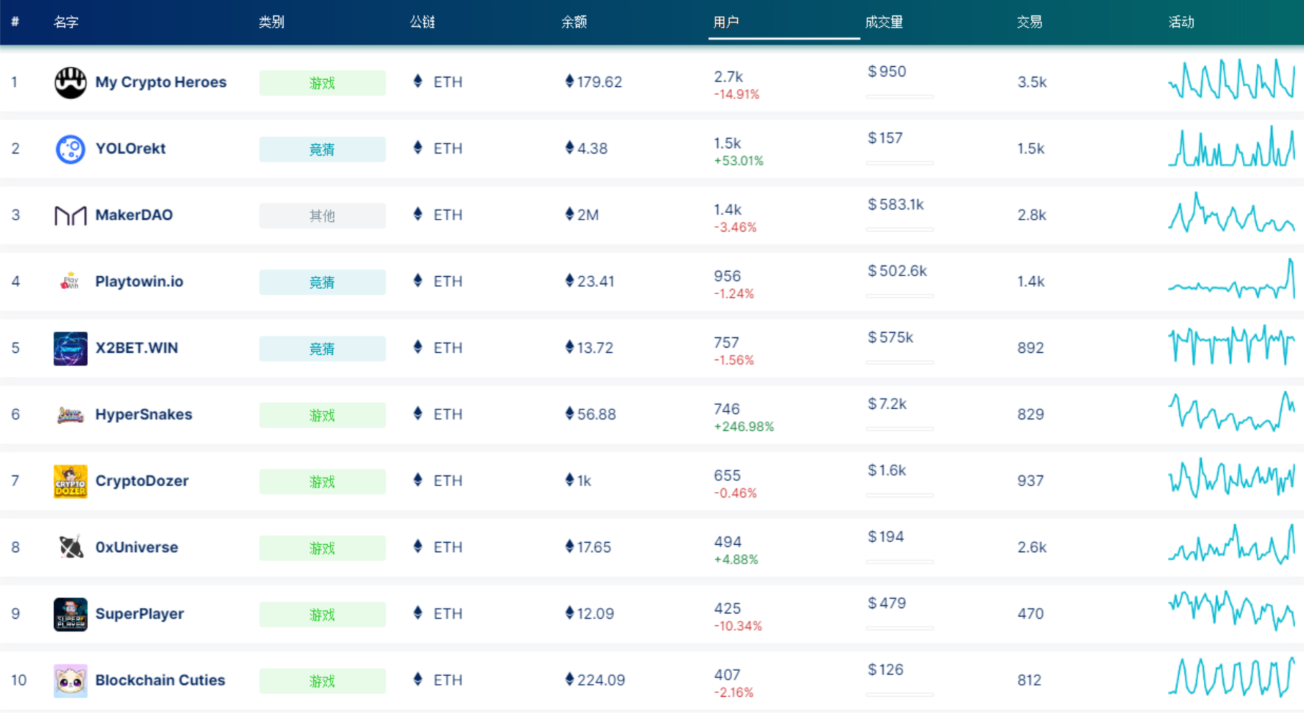
Task: Click the ETH chain icon in MakerDAO row
Action: click(418, 215)
